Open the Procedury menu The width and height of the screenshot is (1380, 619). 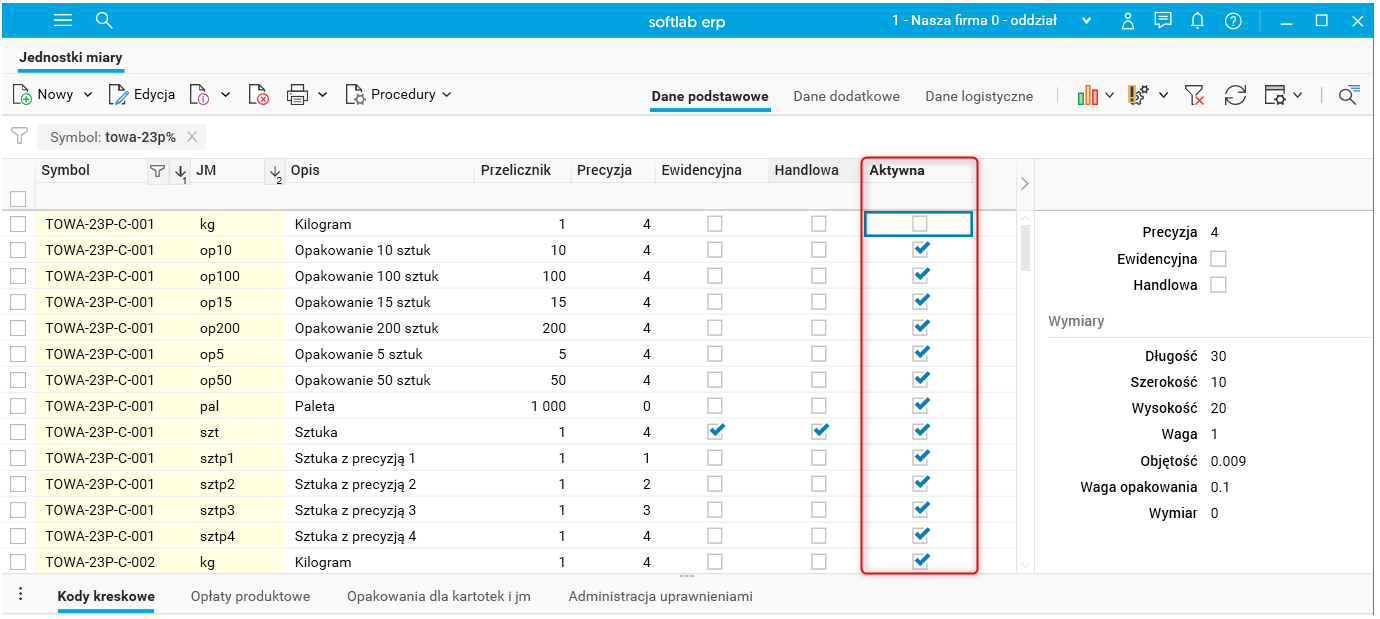coord(398,95)
